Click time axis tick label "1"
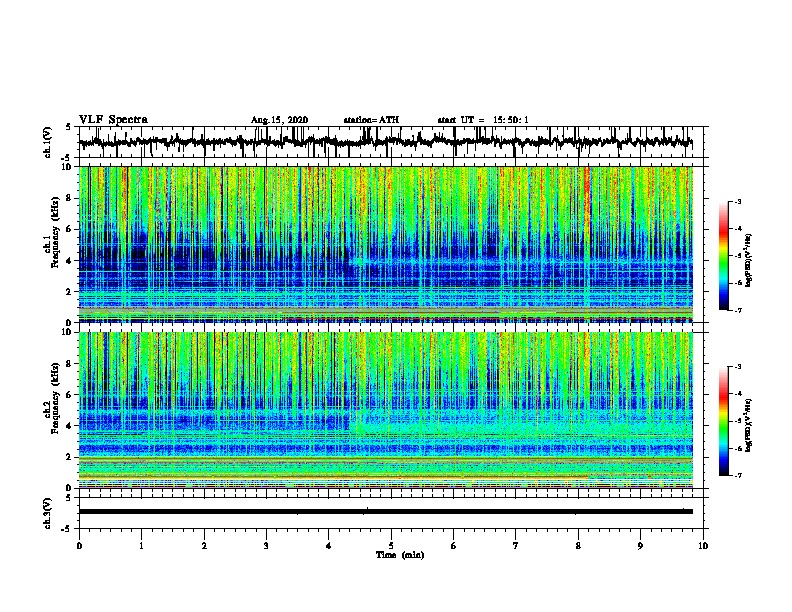This screenshot has width=792, height=612. tap(141, 545)
